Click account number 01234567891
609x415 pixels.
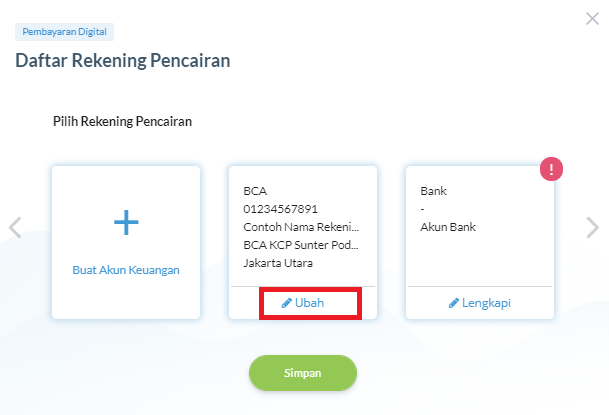(x=280, y=209)
